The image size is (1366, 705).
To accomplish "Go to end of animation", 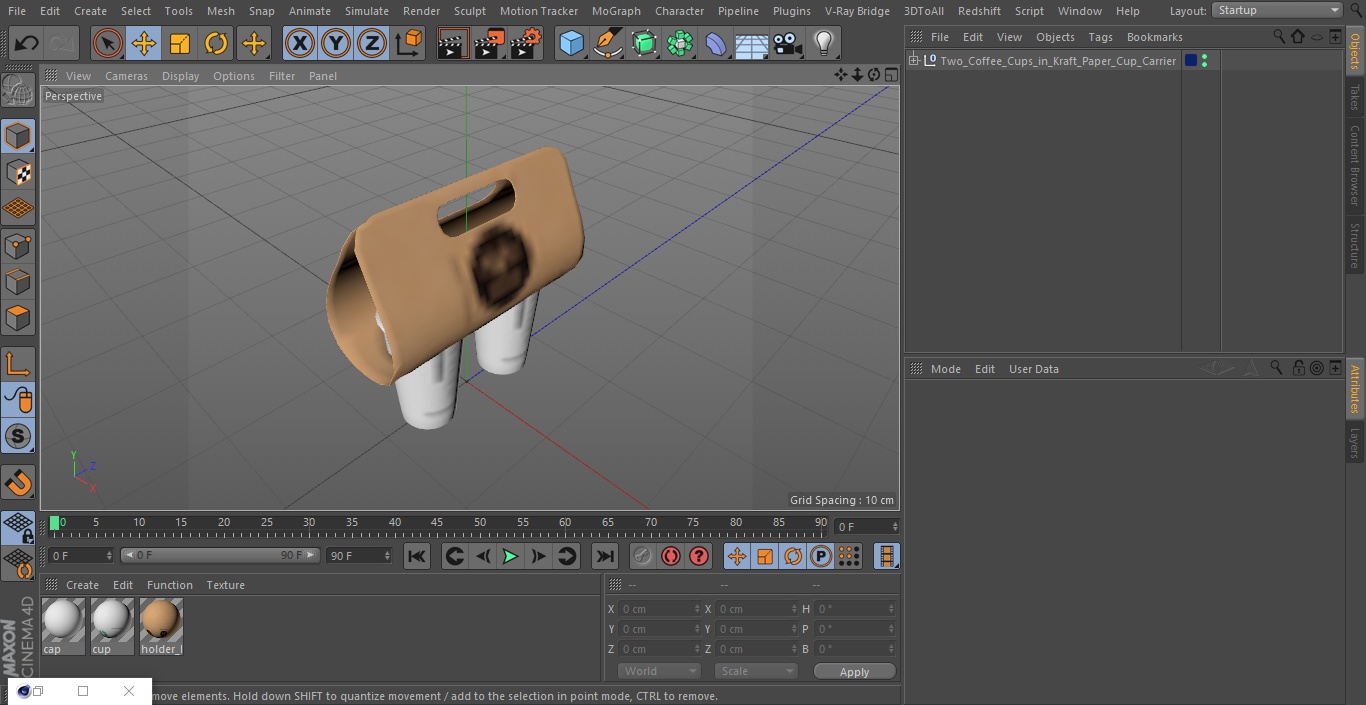I will coord(605,556).
